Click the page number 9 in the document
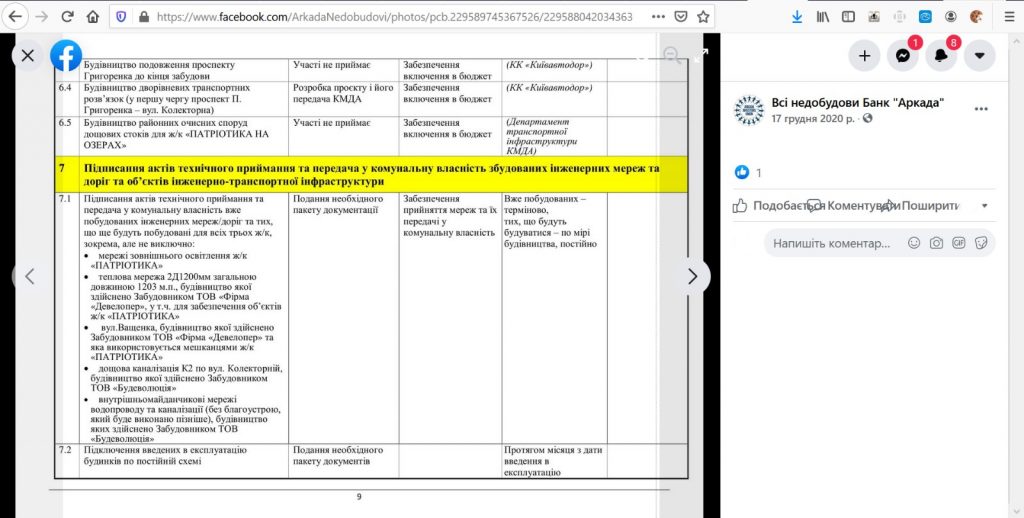Image resolution: width=1024 pixels, height=518 pixels. pos(359,497)
